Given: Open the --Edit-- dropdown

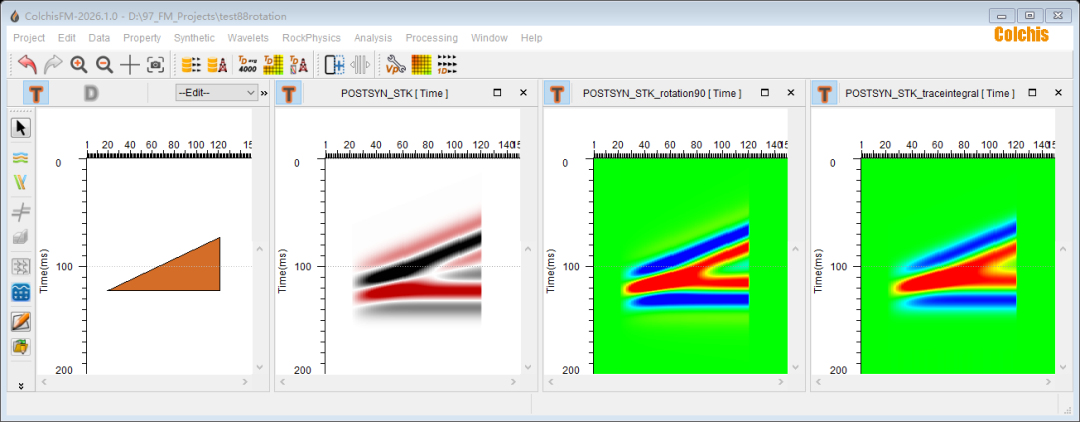Looking at the screenshot, I should tap(216, 93).
